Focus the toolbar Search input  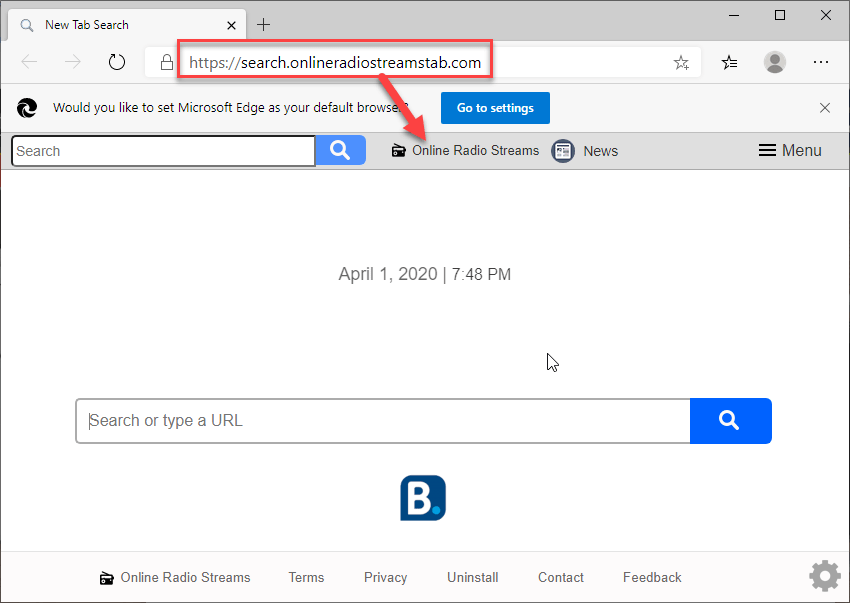163,151
